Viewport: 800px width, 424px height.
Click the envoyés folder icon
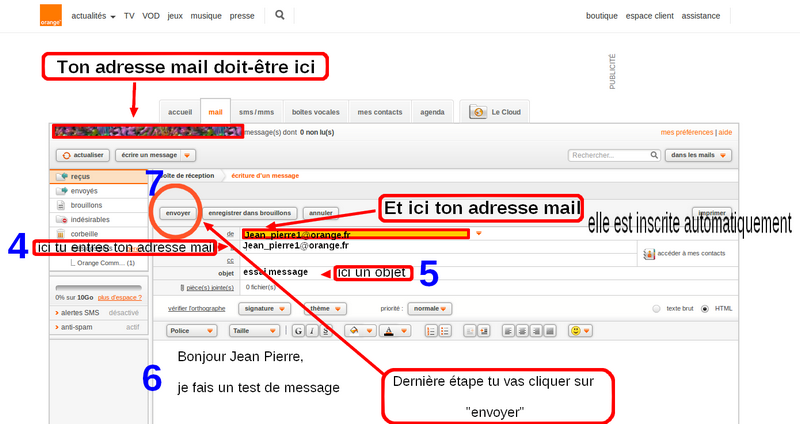click(x=62, y=191)
